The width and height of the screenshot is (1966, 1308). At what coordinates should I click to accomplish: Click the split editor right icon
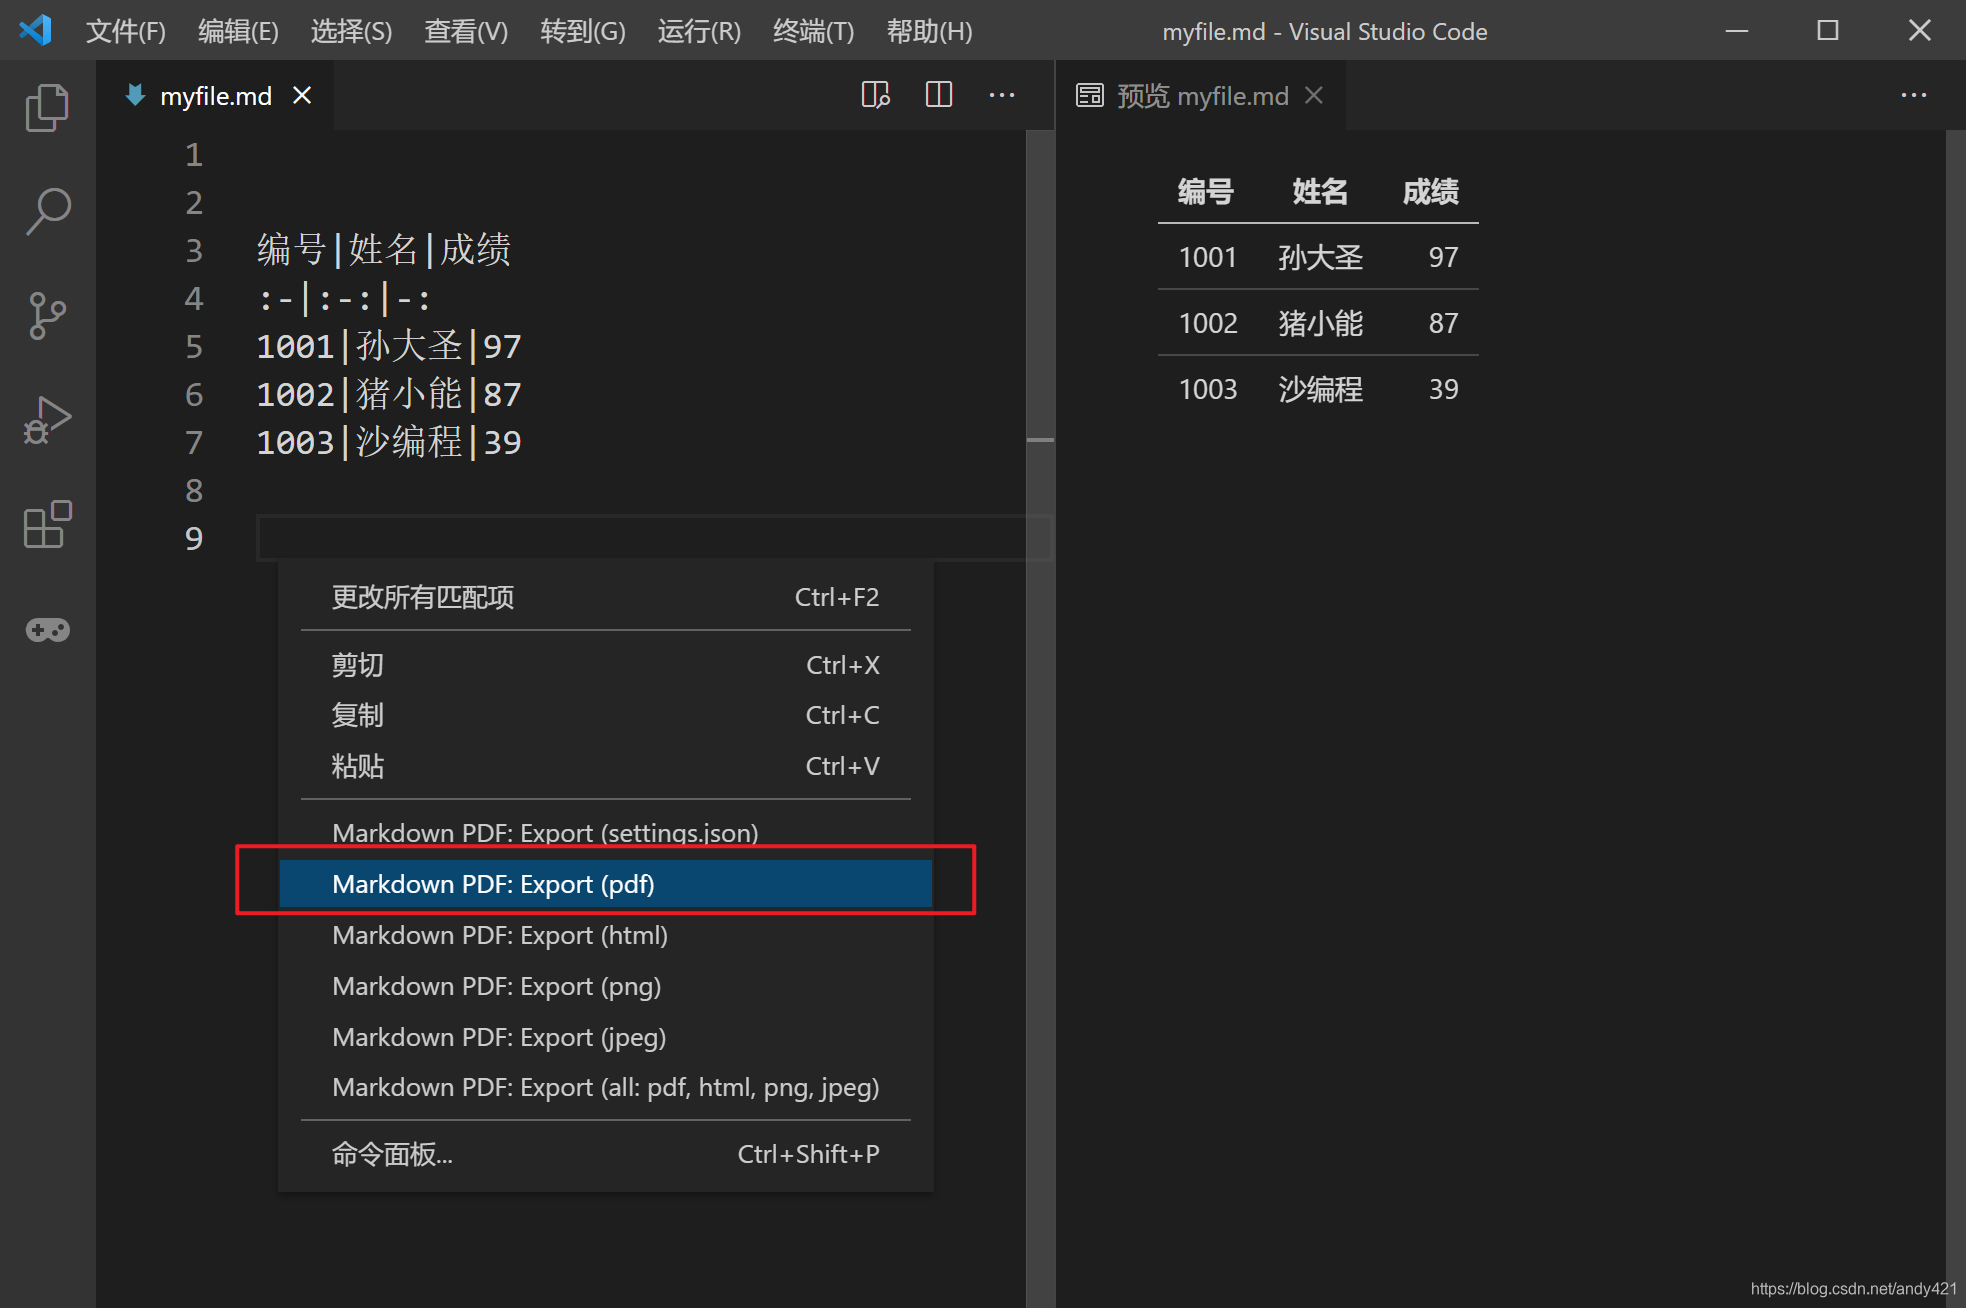tap(938, 95)
